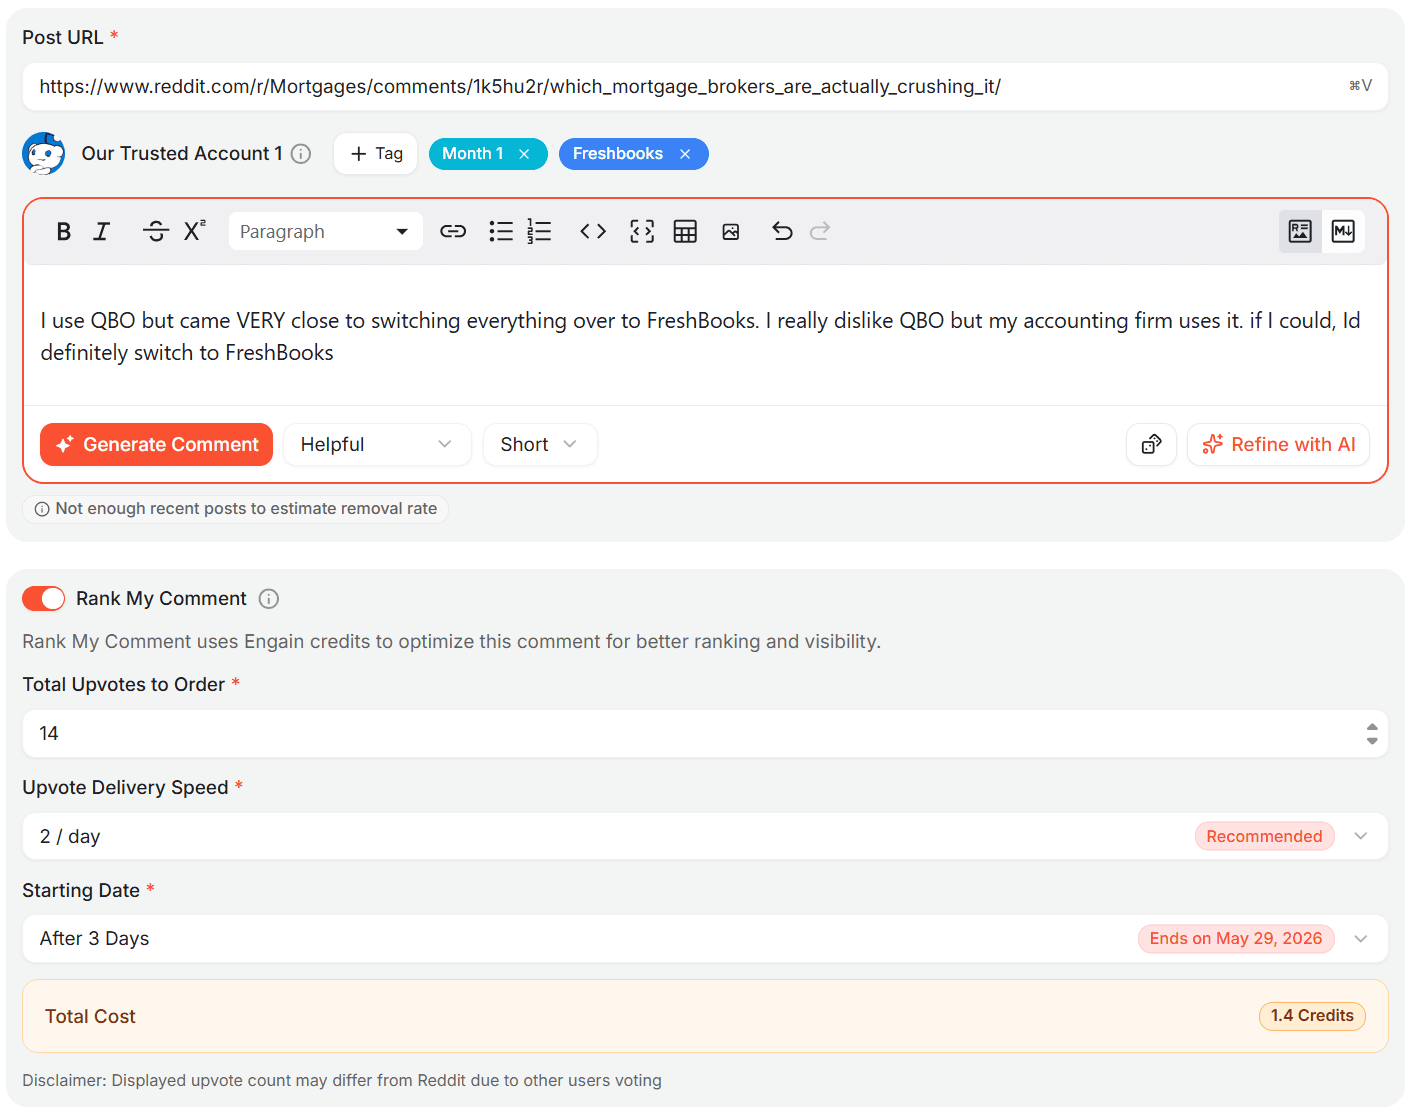Increase Total Upvotes using the stepper arrow
This screenshot has width=1413, height=1117.
pos(1372,727)
